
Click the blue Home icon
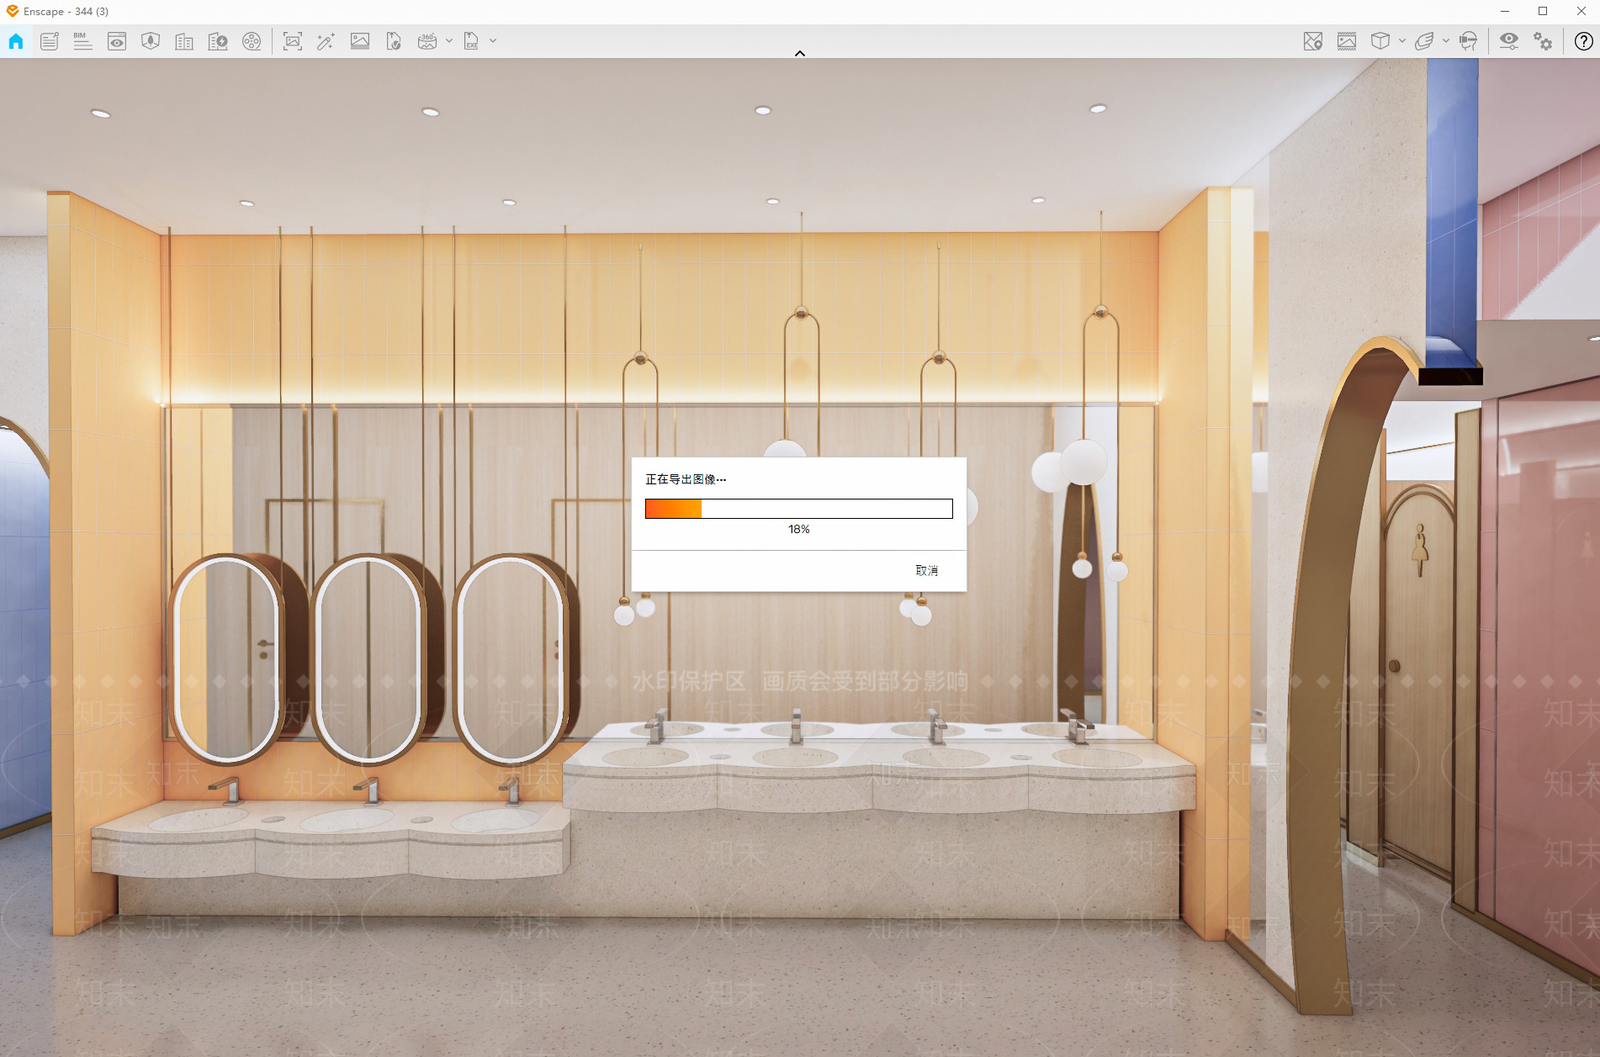[x=16, y=41]
